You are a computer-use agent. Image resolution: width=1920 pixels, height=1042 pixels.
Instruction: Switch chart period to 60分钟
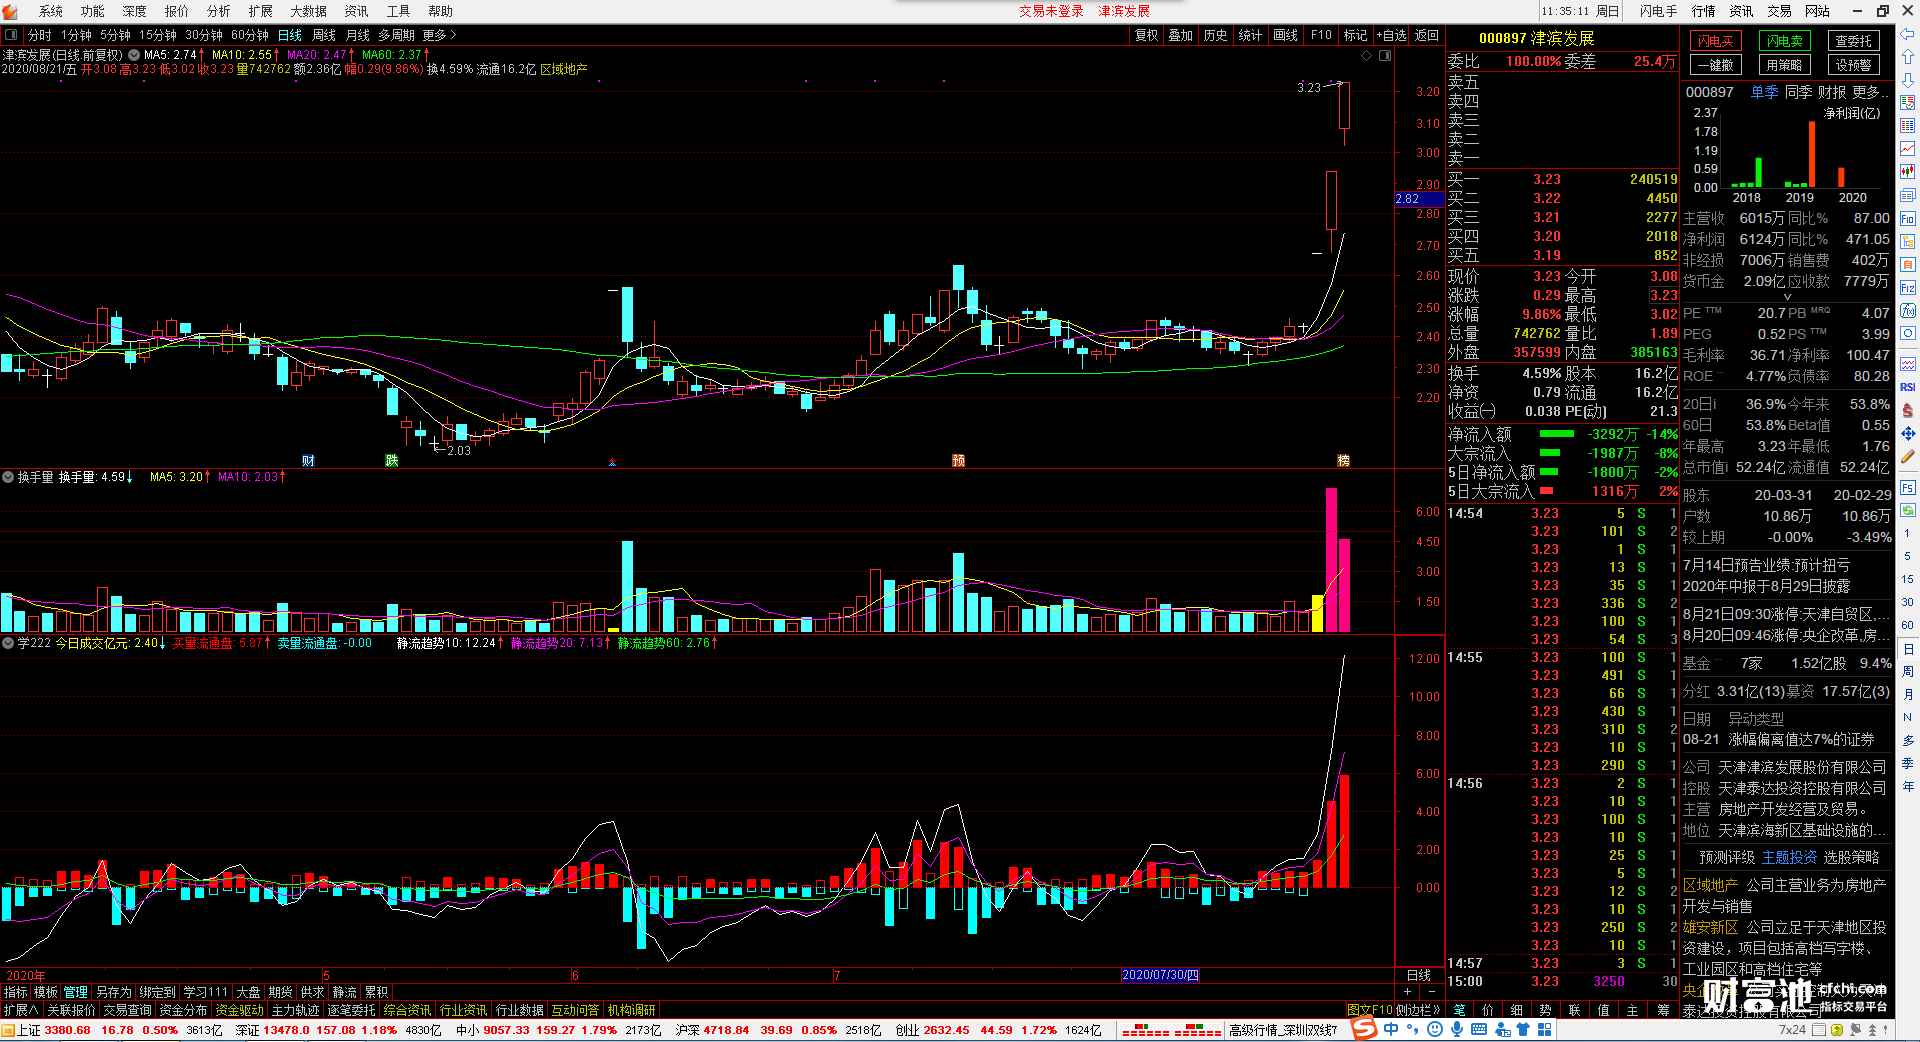(250, 35)
